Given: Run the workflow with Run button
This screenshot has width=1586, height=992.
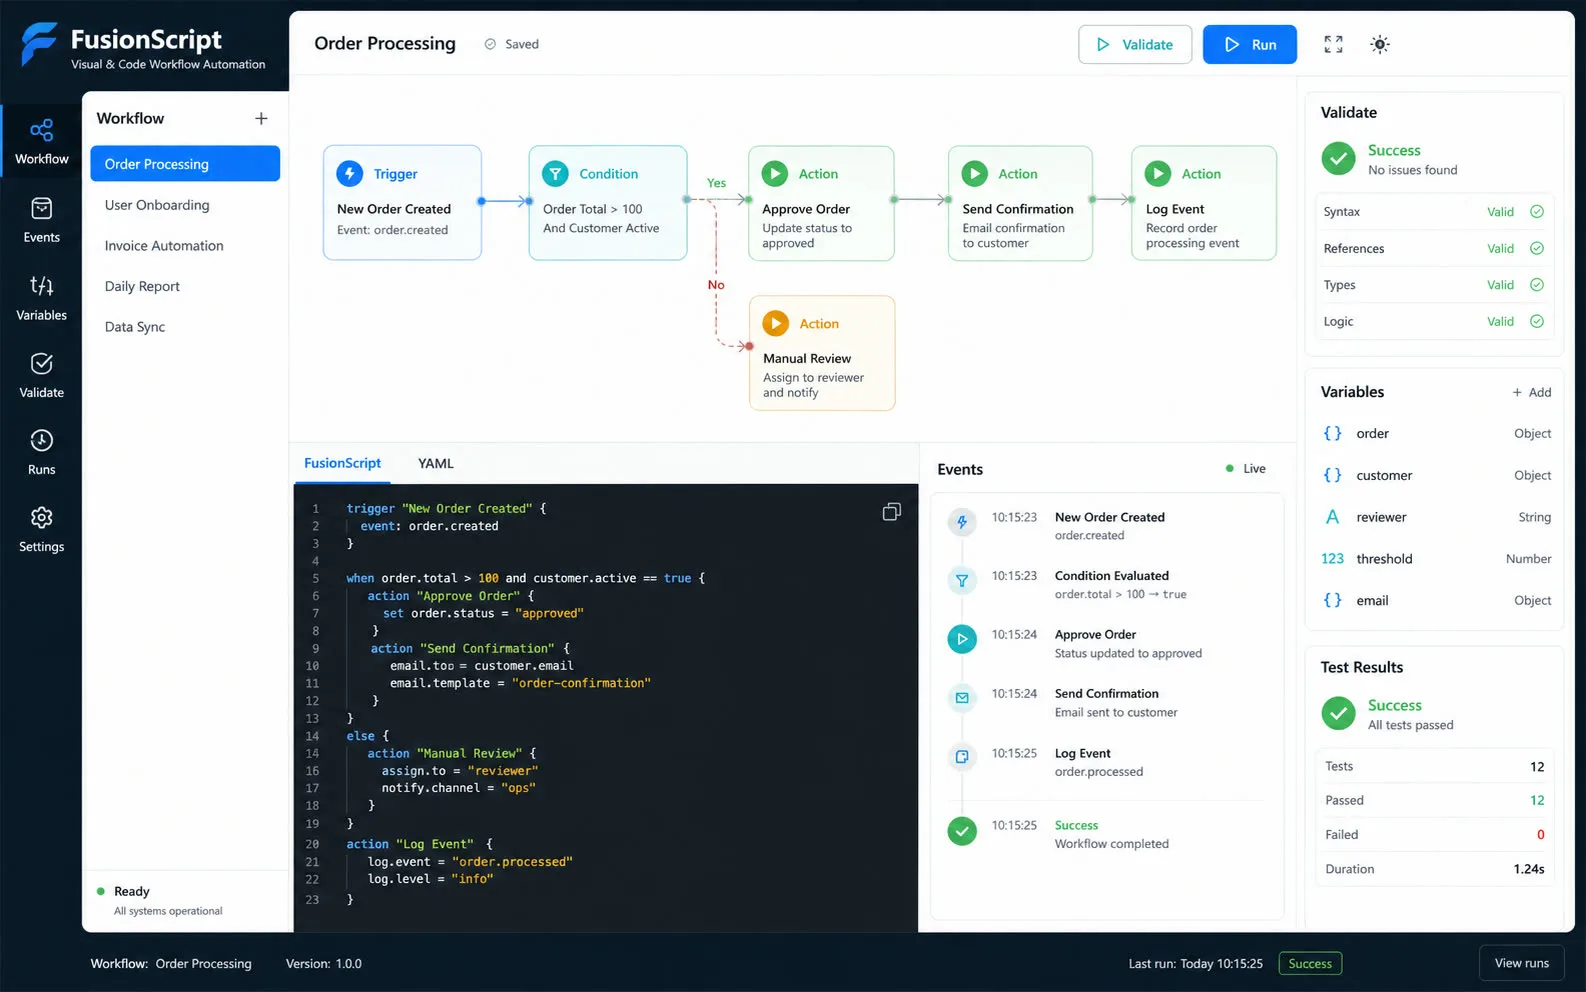Looking at the screenshot, I should tap(1250, 44).
